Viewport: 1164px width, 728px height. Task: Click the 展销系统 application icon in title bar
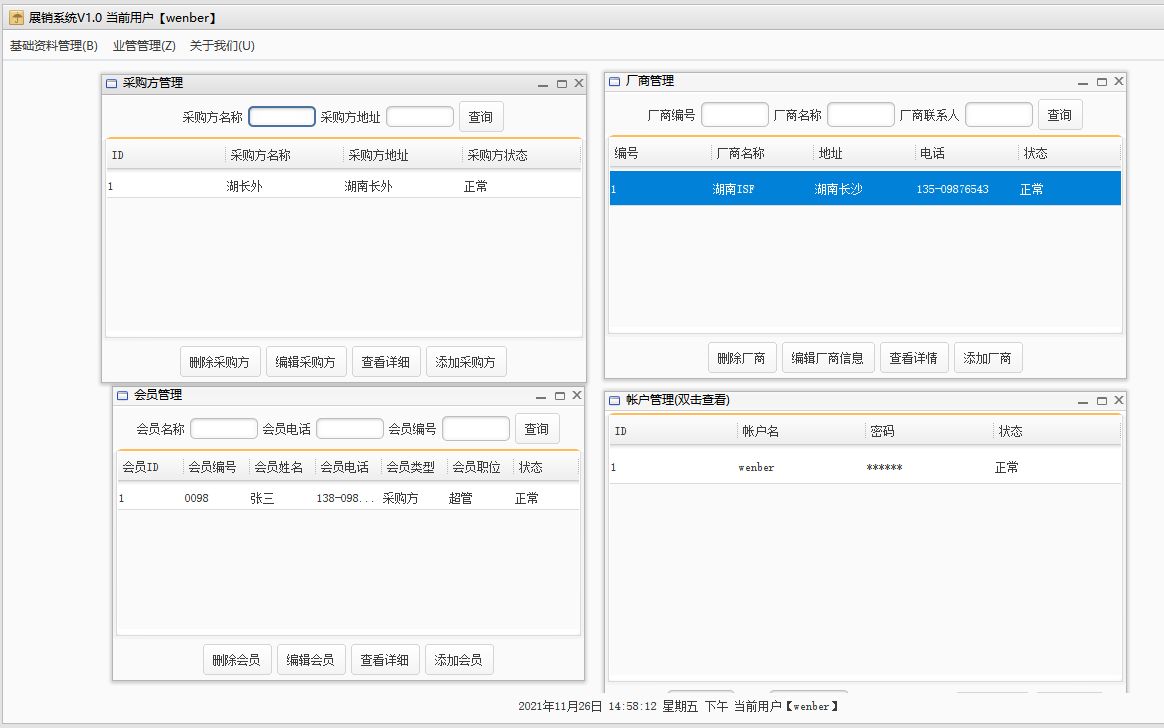coord(14,16)
